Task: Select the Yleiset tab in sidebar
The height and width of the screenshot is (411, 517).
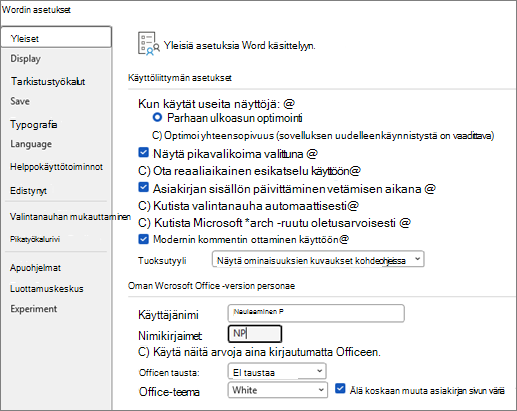Action: click(56, 37)
